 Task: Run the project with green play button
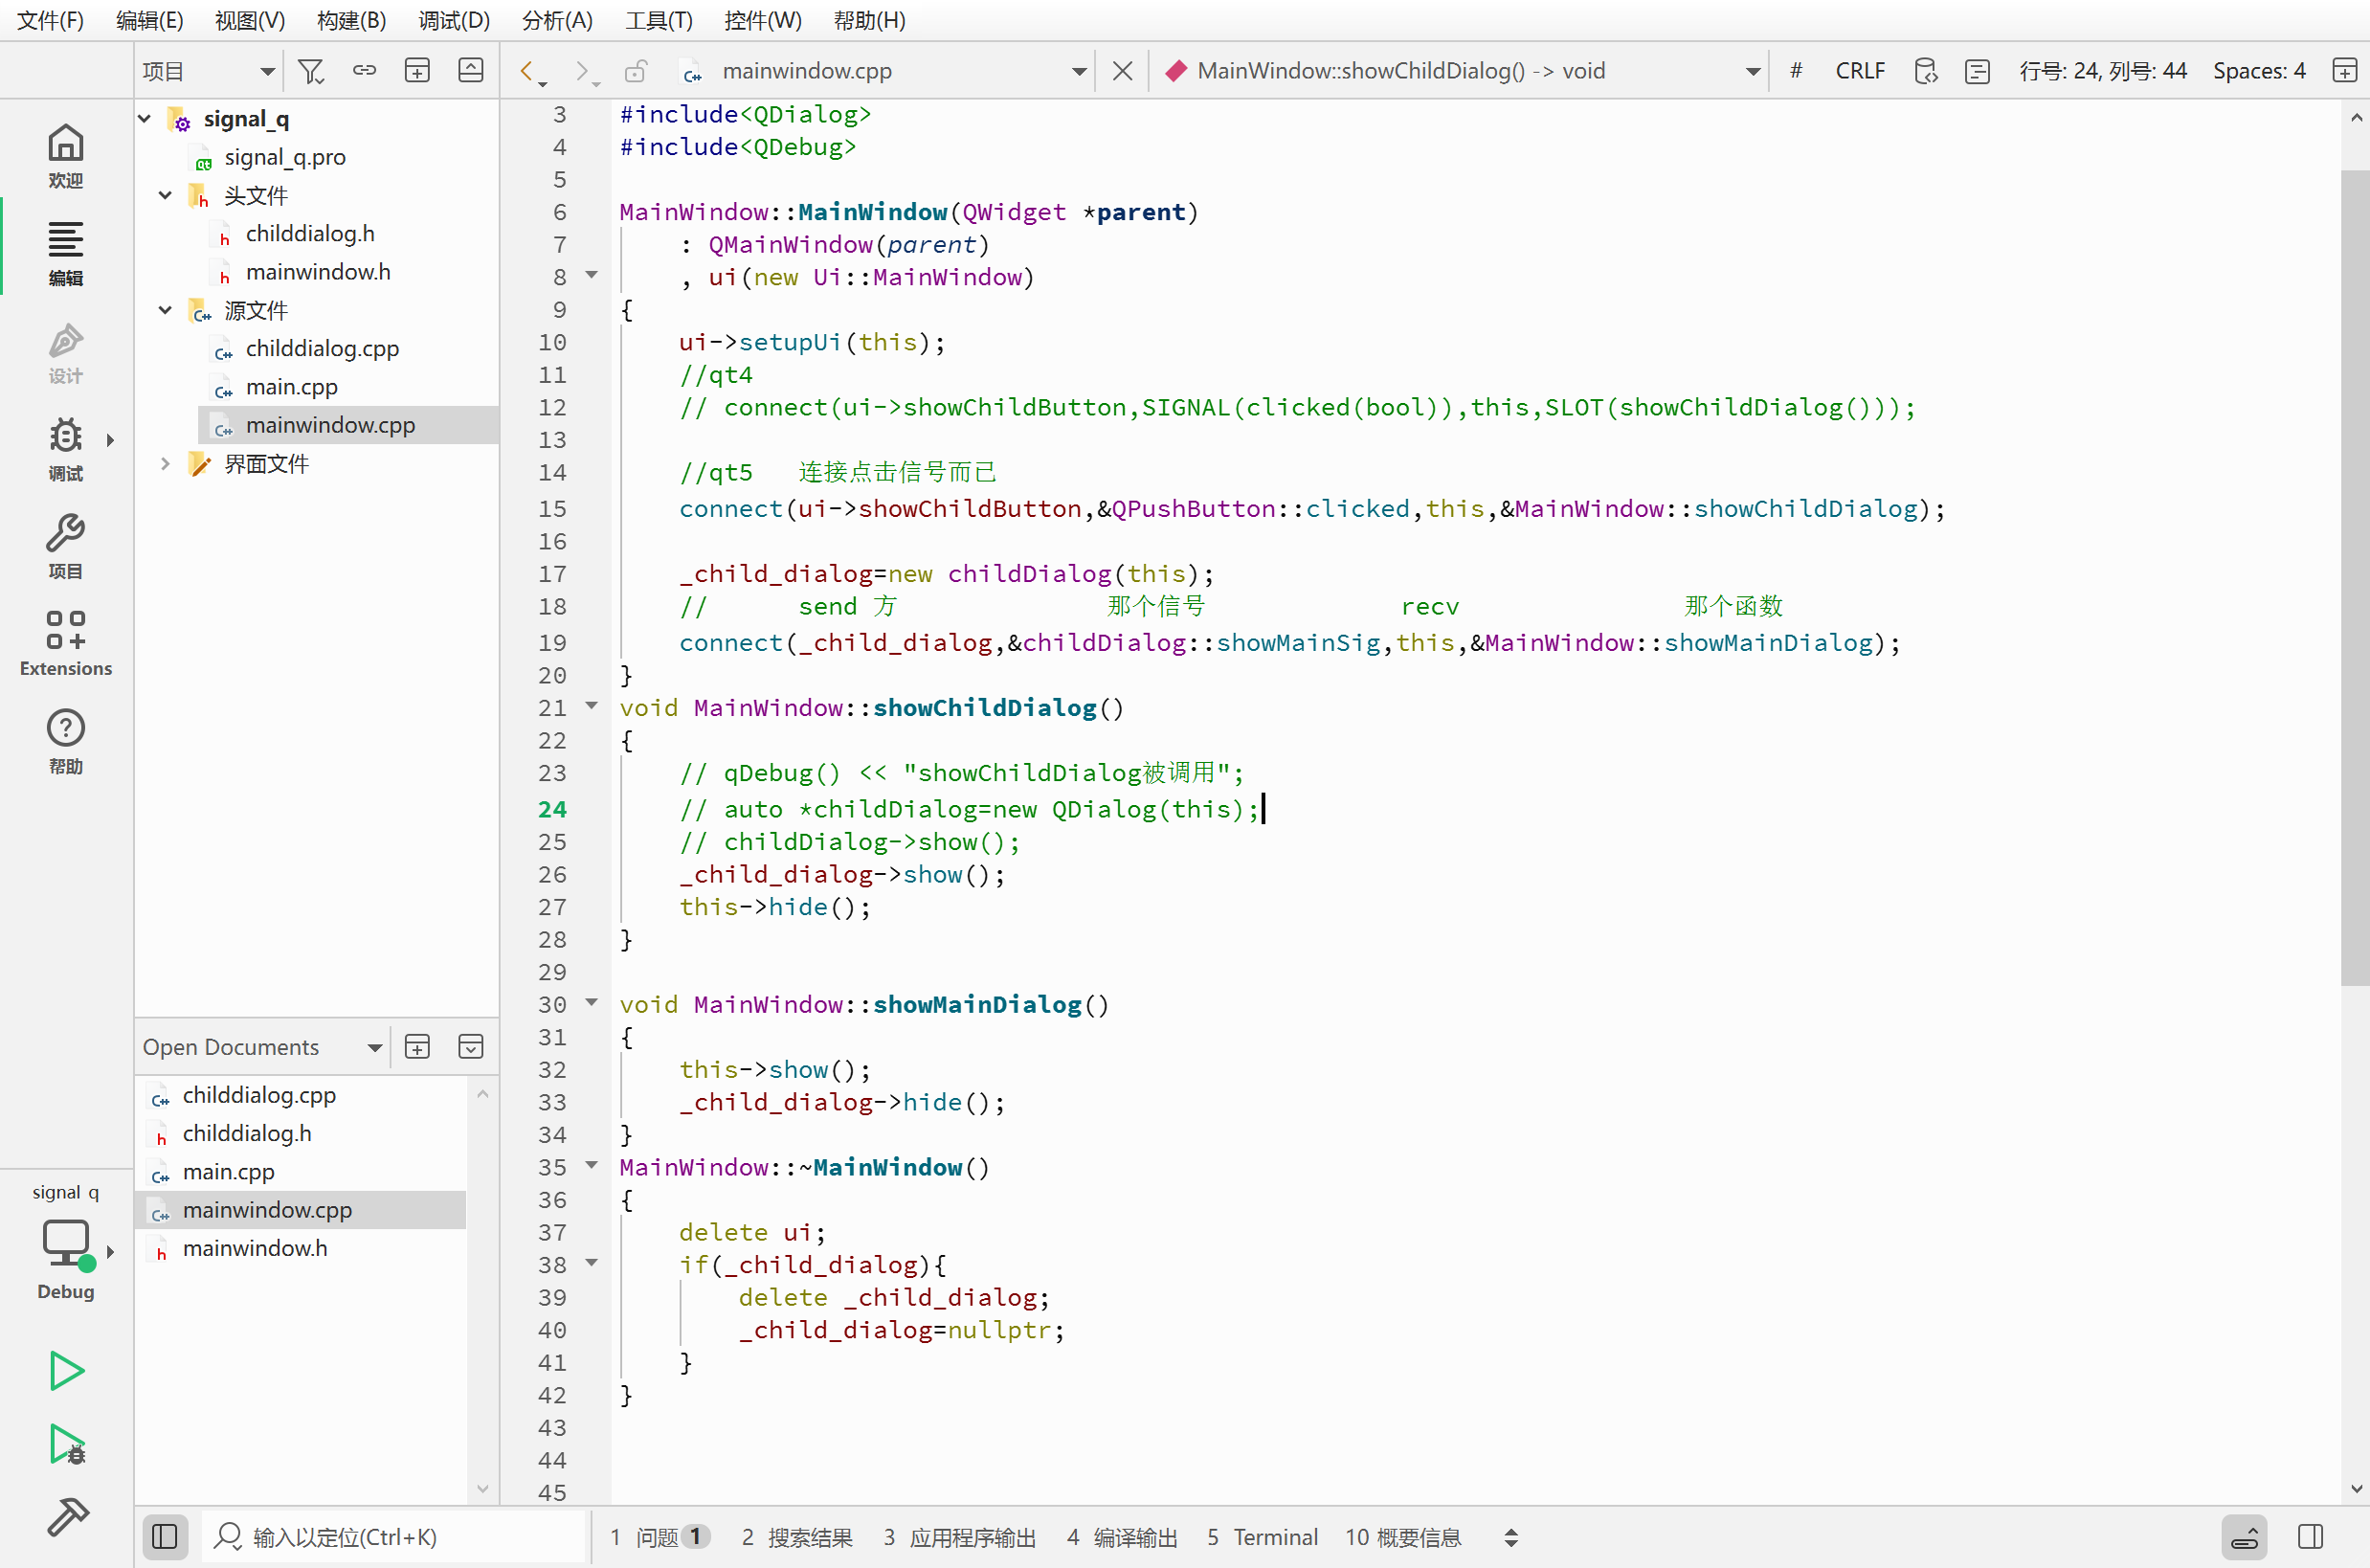click(66, 1371)
